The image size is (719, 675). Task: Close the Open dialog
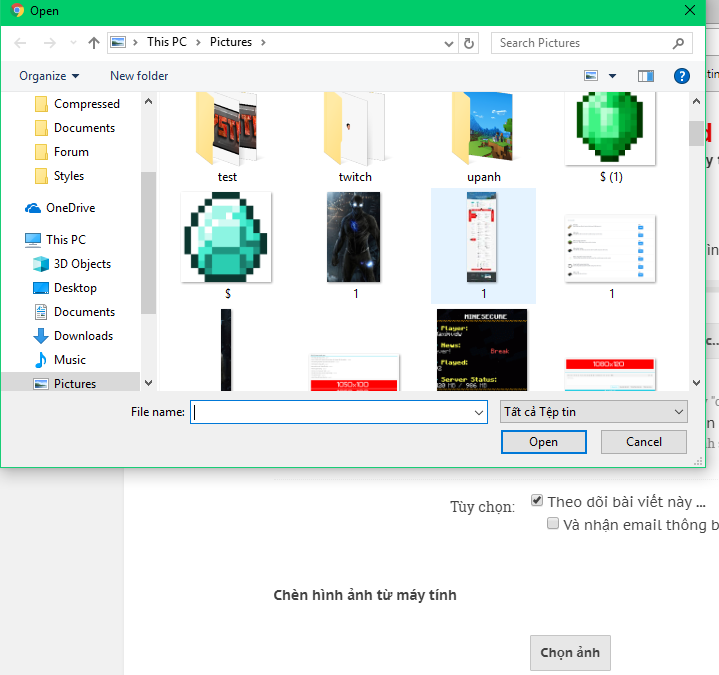(x=690, y=11)
